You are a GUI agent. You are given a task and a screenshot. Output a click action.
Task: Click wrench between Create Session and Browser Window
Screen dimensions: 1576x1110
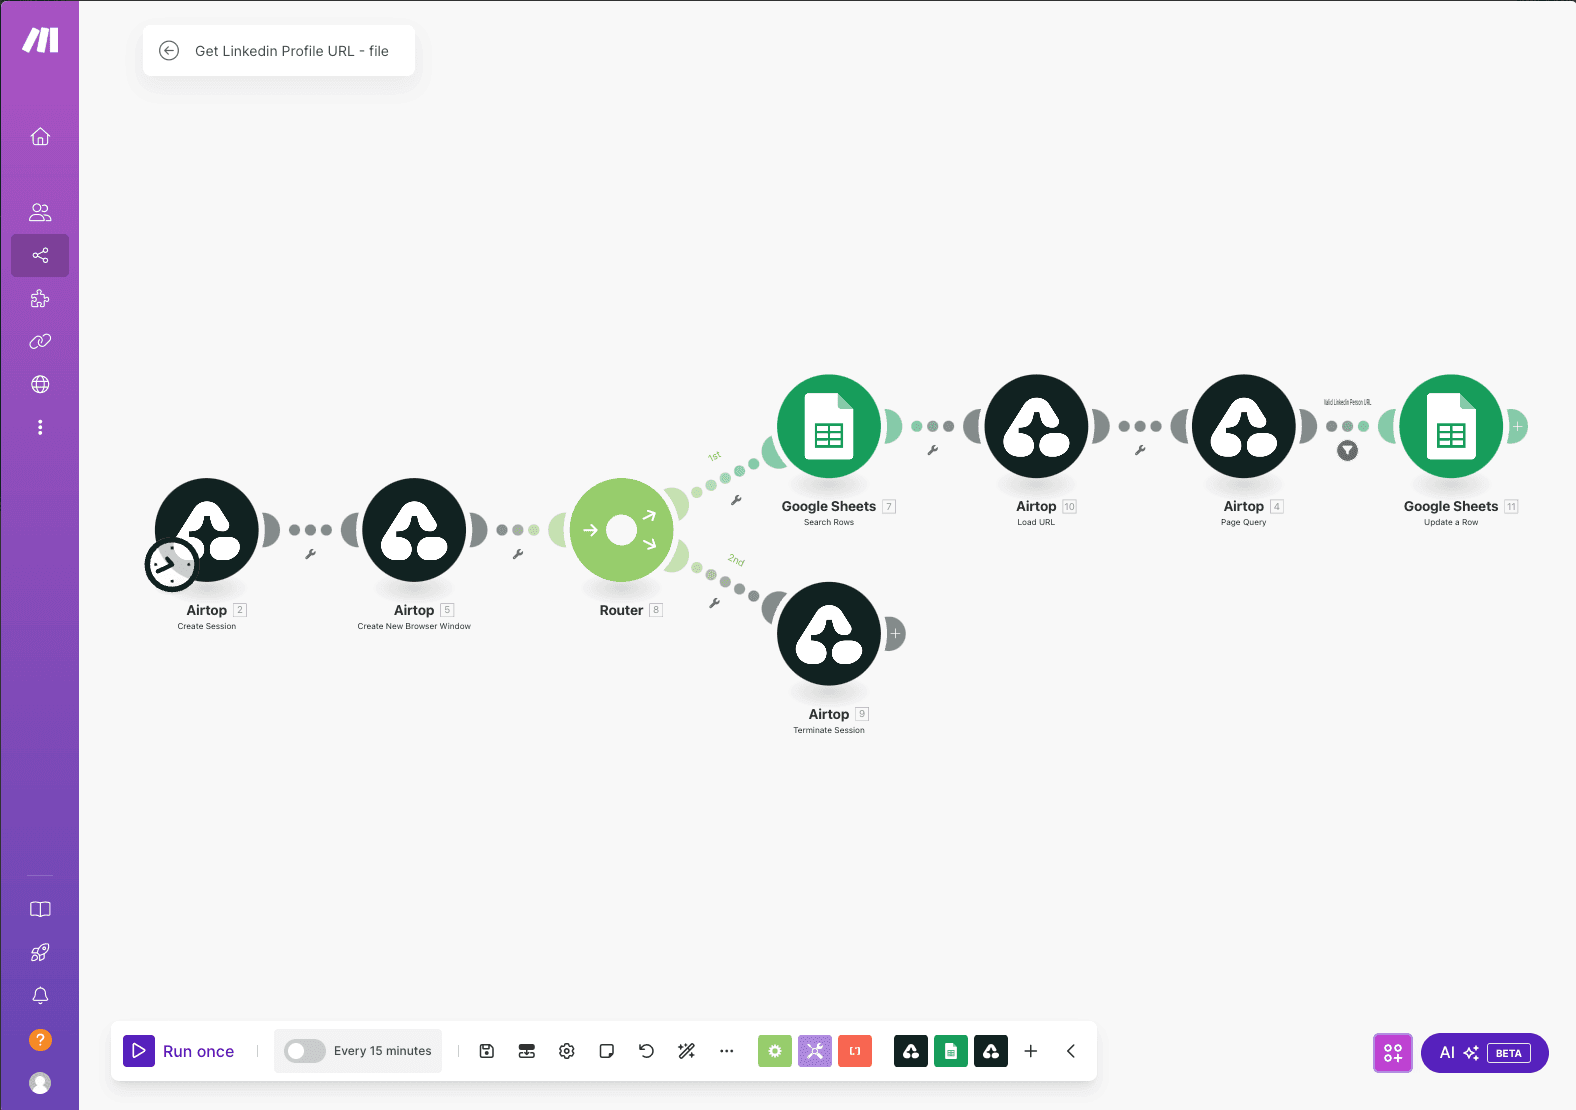[311, 554]
